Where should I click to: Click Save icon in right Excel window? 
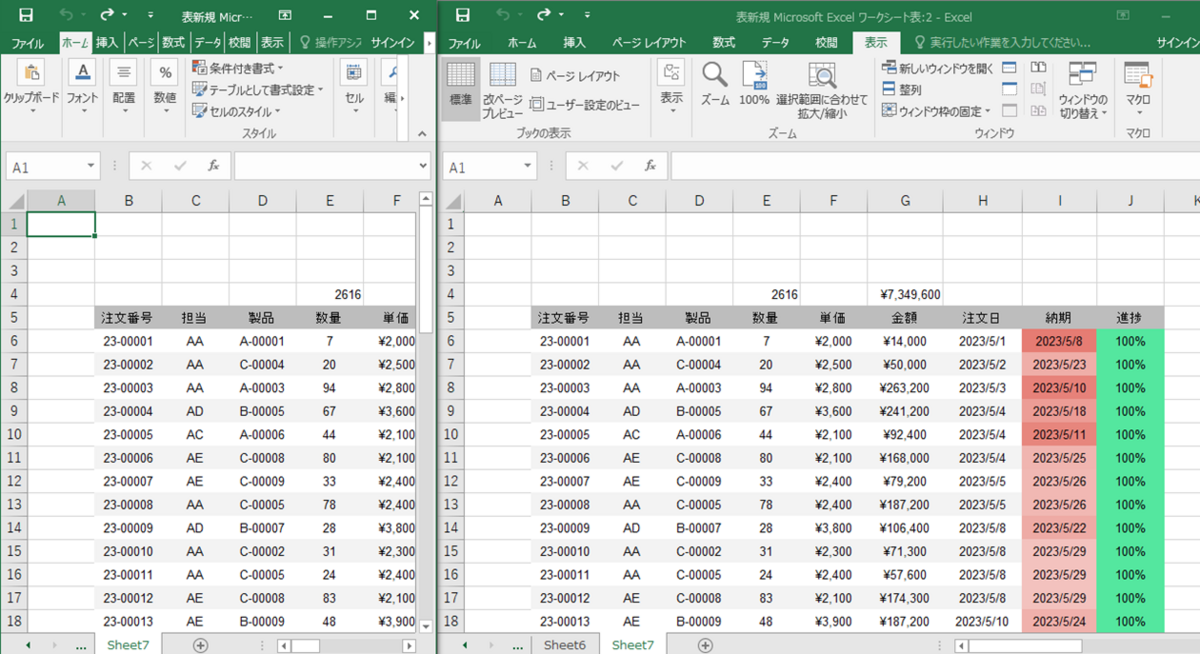pos(462,15)
